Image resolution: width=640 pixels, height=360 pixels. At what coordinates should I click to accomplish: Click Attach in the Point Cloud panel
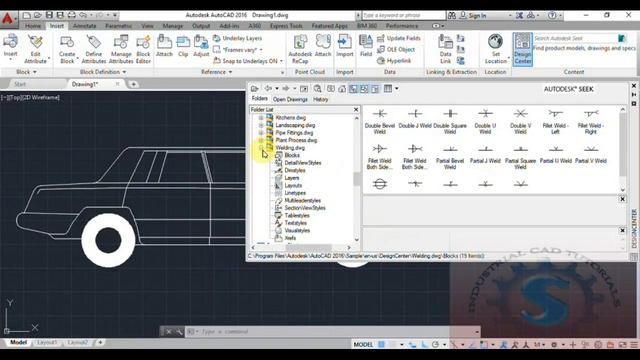[x=323, y=46]
